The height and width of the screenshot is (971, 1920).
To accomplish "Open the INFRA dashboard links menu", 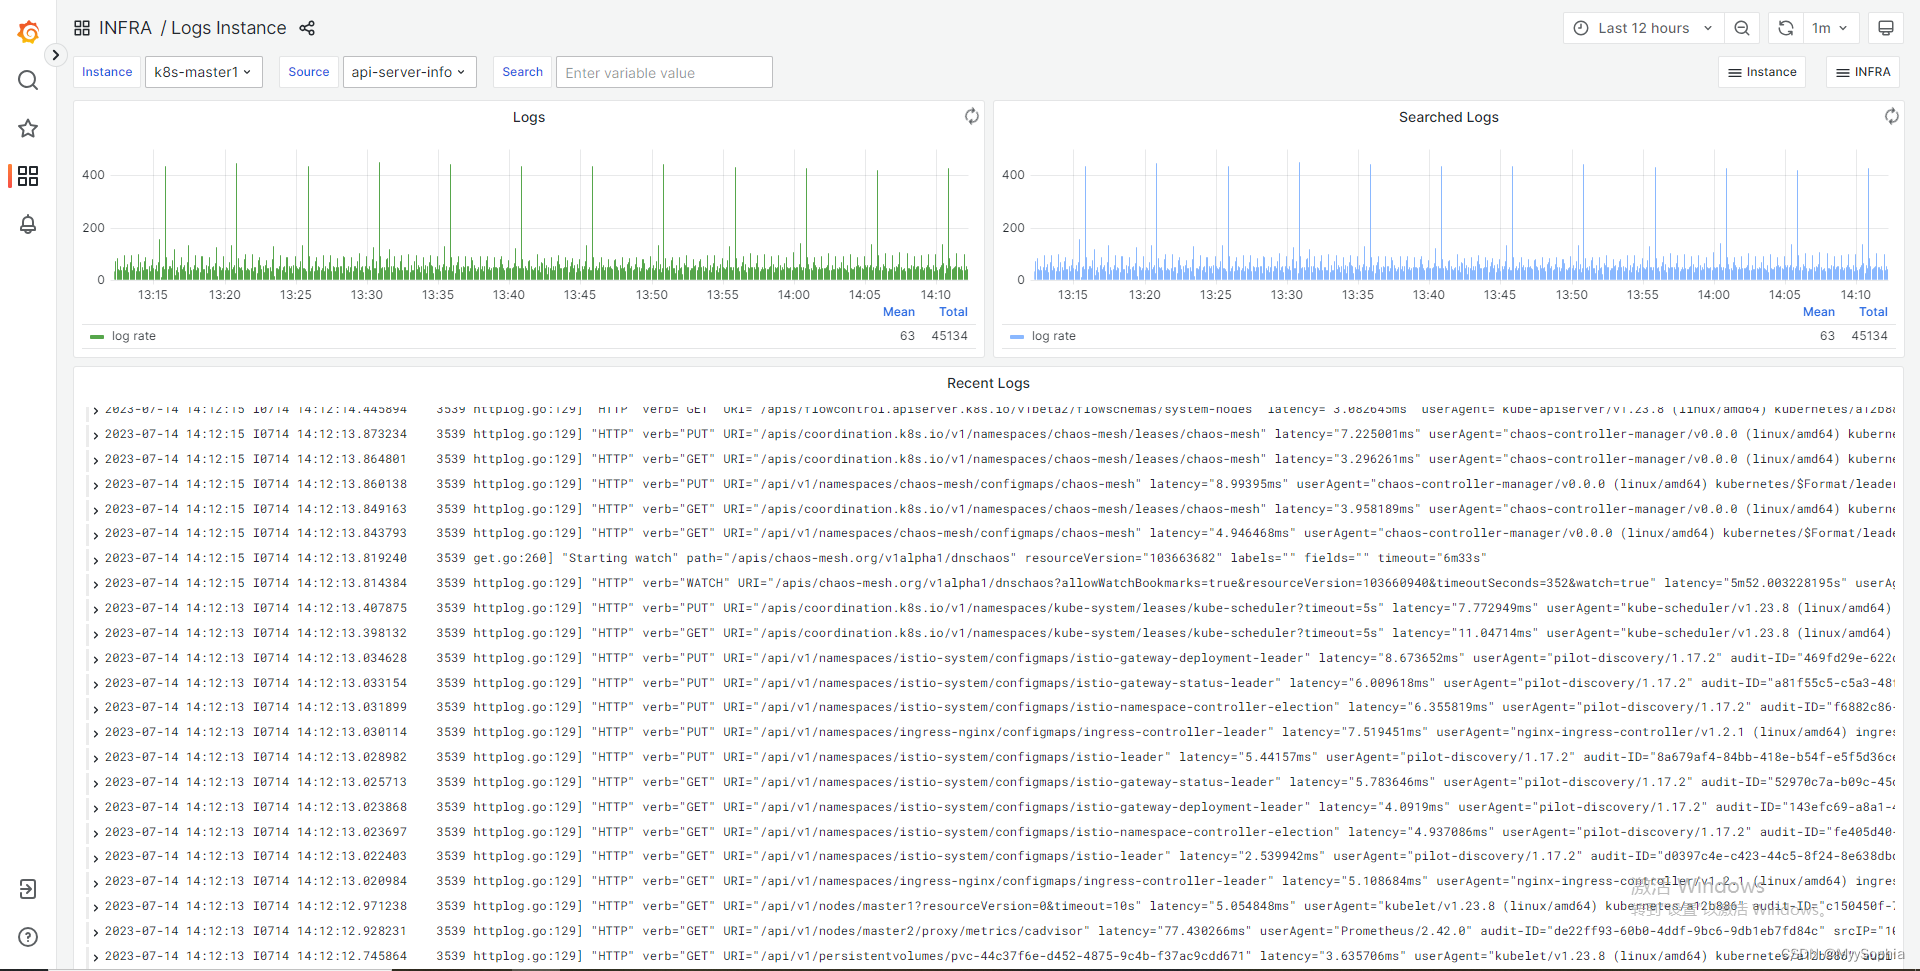I will pyautogui.click(x=1863, y=72).
